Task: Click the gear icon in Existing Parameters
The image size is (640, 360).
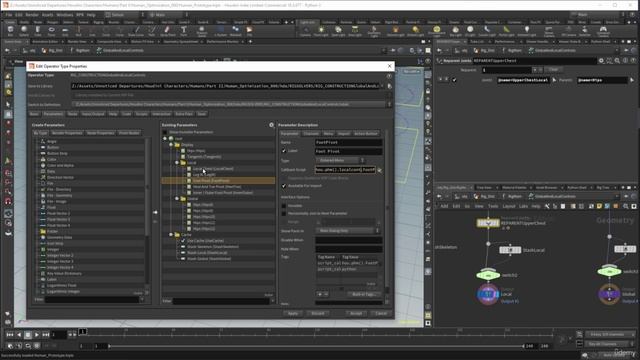Action: [271, 125]
